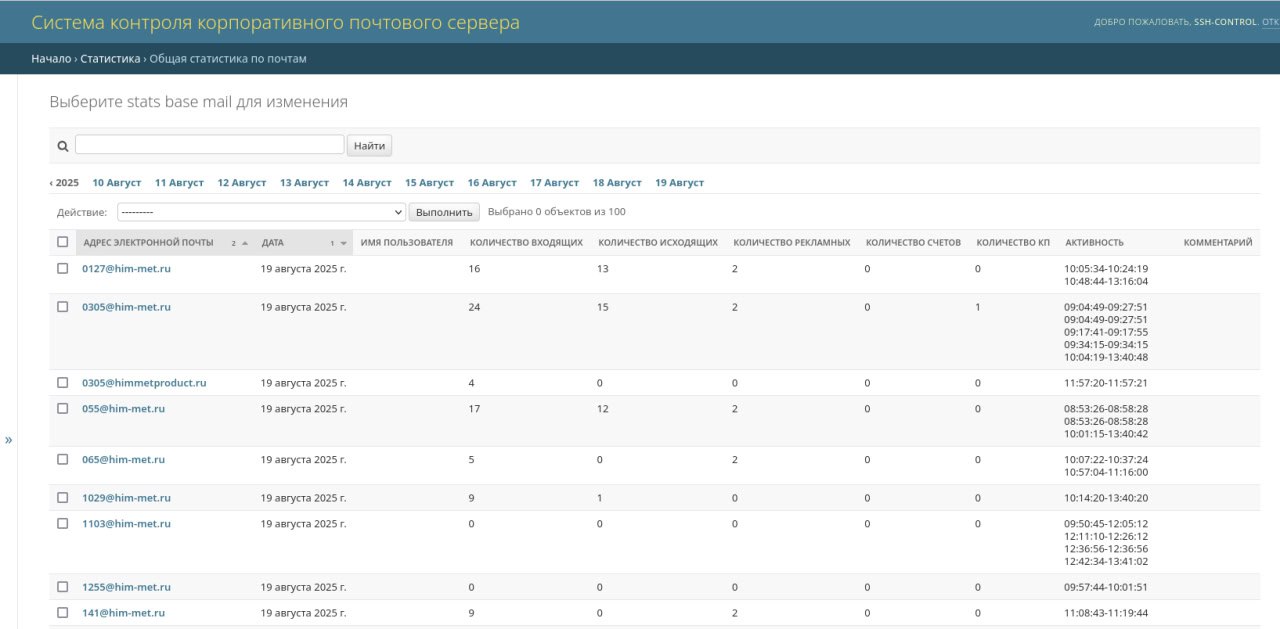Click the SSH-CONTROL username text
This screenshot has height=629, width=1280.
tap(1225, 22)
